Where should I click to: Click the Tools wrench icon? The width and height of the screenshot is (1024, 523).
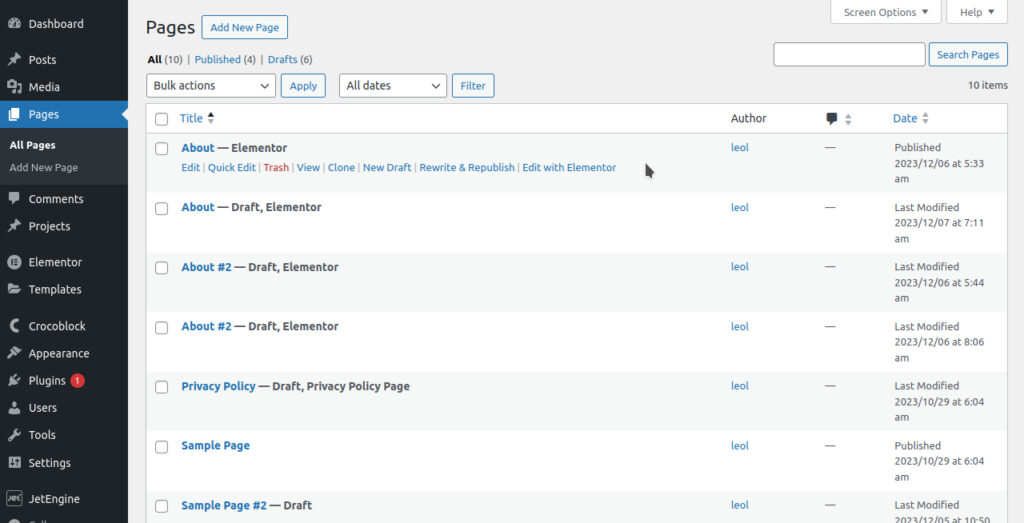coord(14,435)
